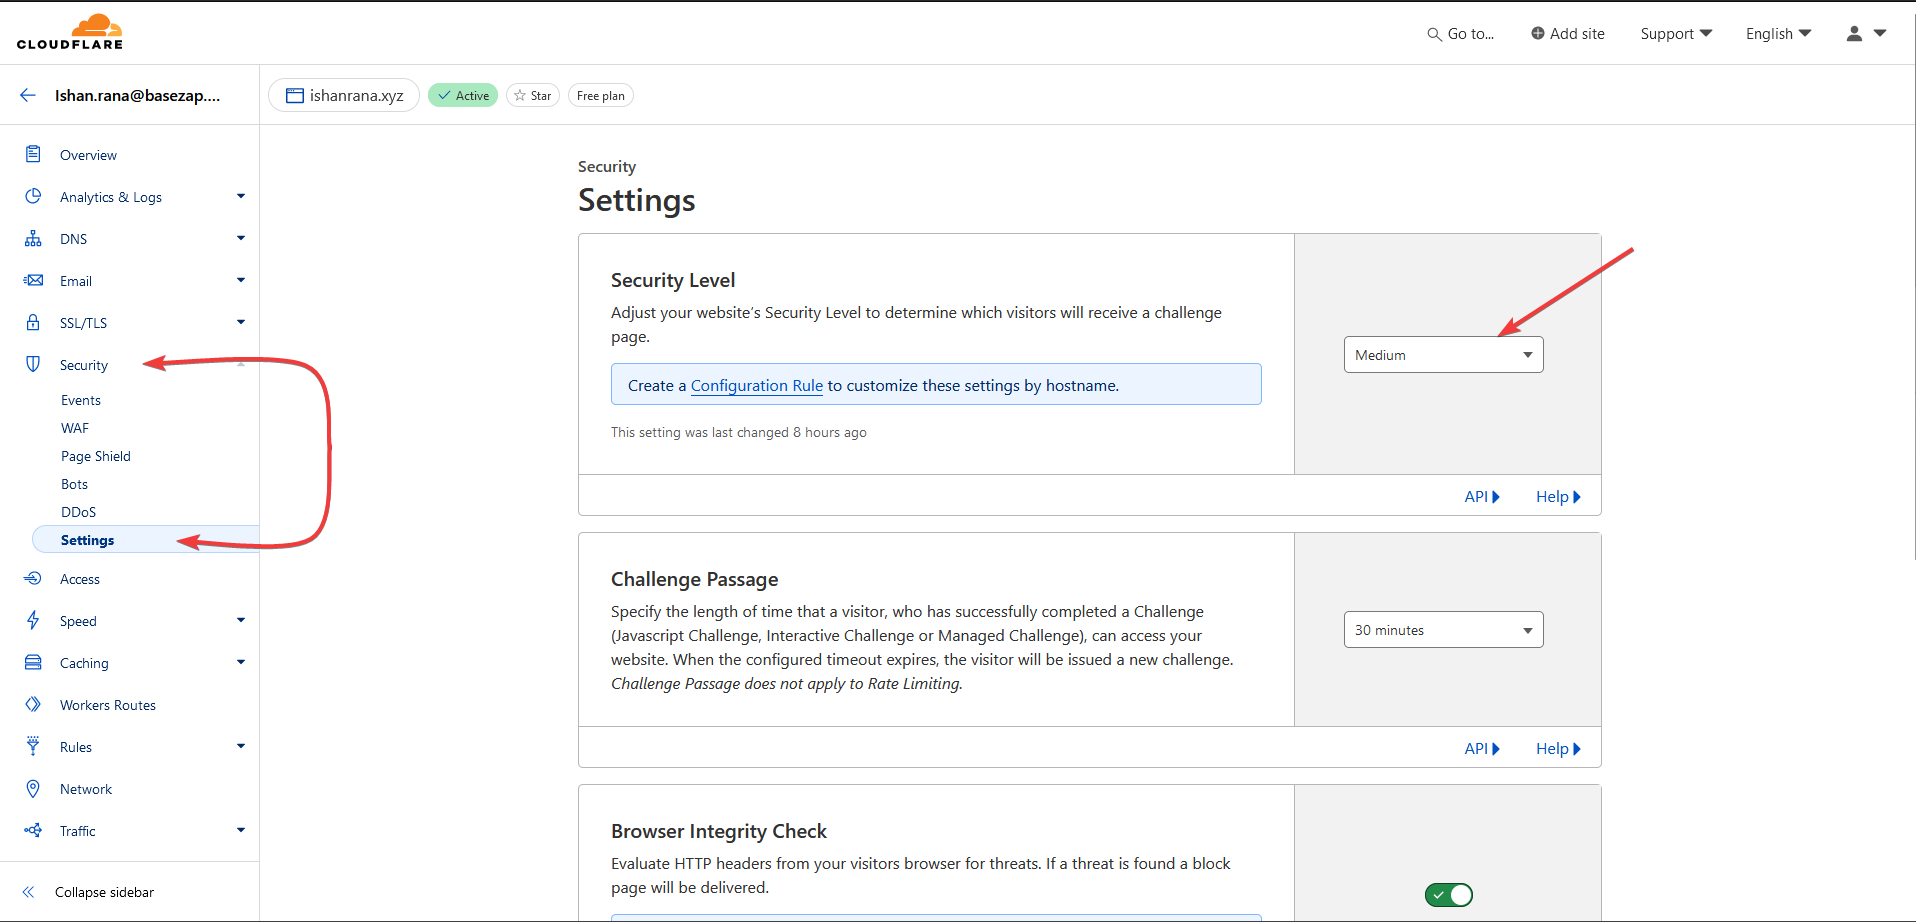Image resolution: width=1916 pixels, height=922 pixels.
Task: Click the Caching icon in sidebar
Action: click(33, 662)
